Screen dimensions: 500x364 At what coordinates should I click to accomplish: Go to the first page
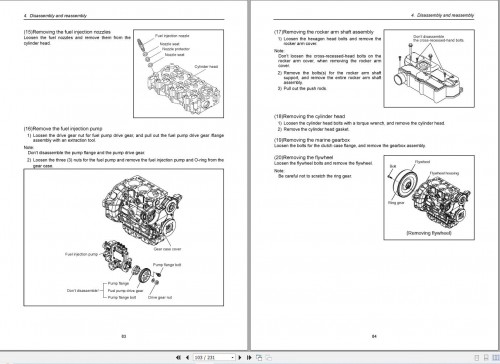(x=178, y=357)
